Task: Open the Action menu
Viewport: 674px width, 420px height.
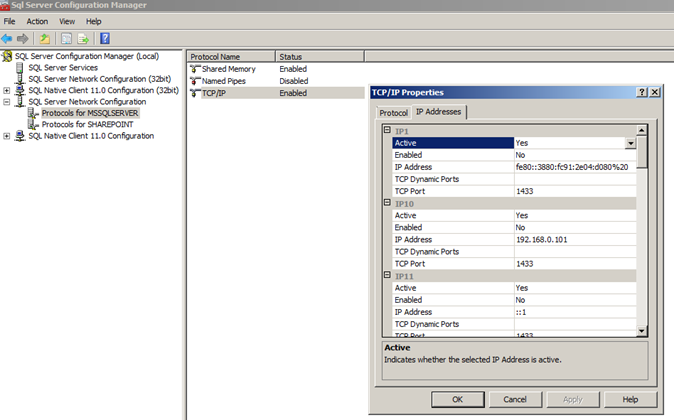Action: pyautogui.click(x=37, y=21)
